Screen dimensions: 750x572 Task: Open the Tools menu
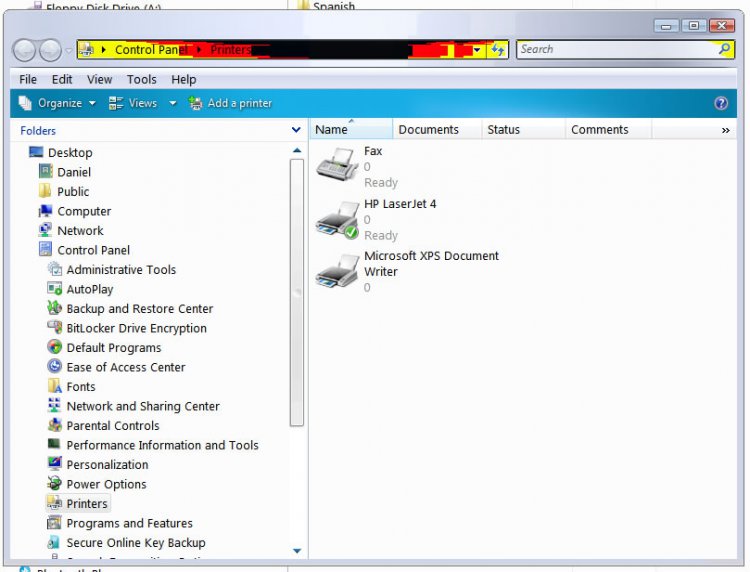pos(141,79)
